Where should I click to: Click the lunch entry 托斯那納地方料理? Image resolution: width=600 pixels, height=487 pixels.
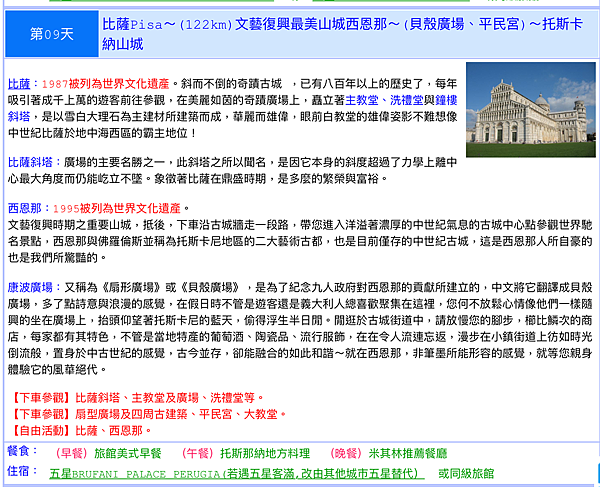(x=265, y=453)
